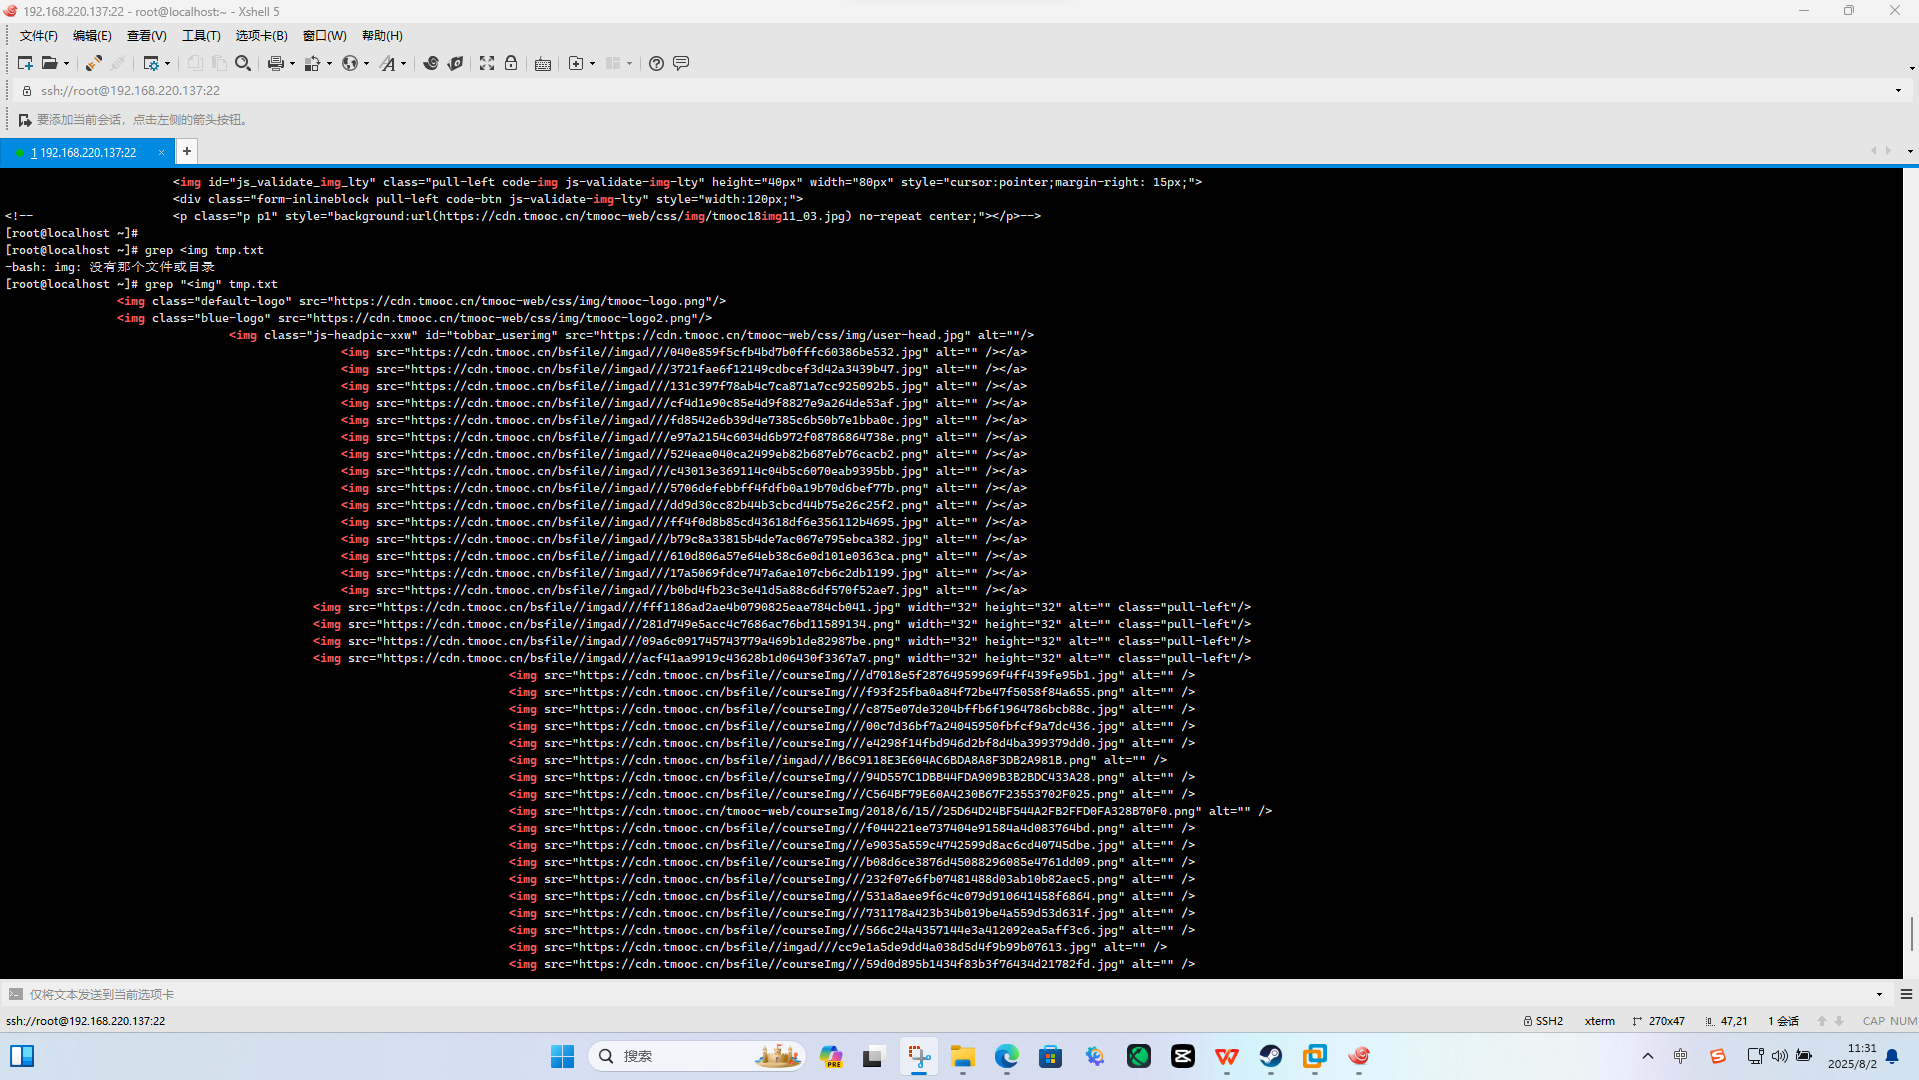This screenshot has width=1919, height=1080.
Task: Click the speech bubble feedback icon
Action: [x=681, y=63]
